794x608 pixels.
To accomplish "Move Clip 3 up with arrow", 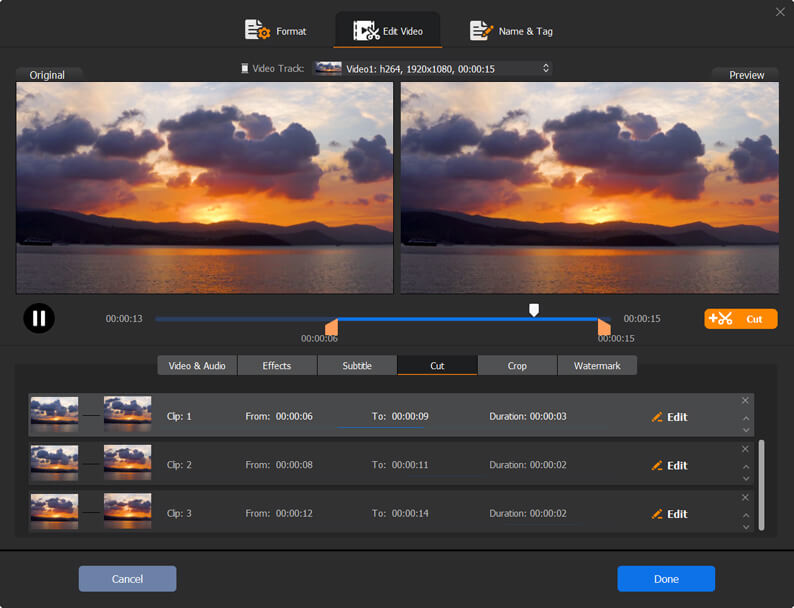I will point(745,514).
